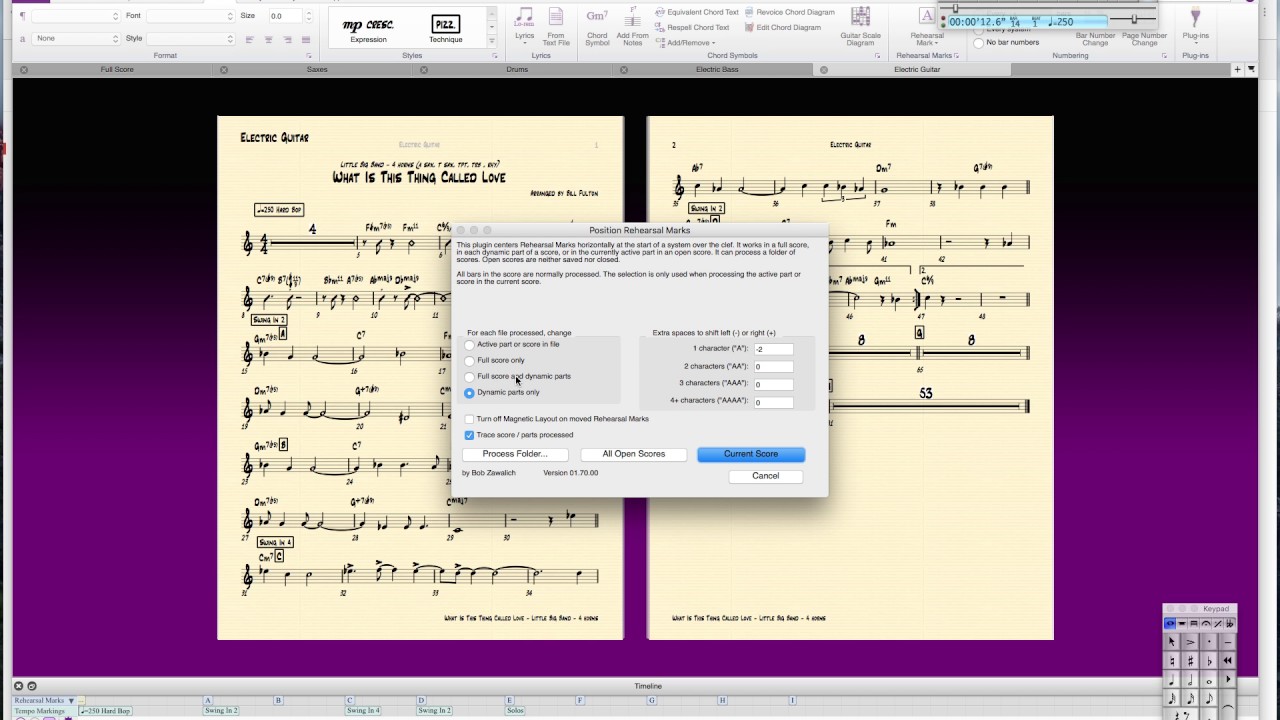Close the Electric Guitar tab
The height and width of the screenshot is (720, 1280).
coord(824,70)
